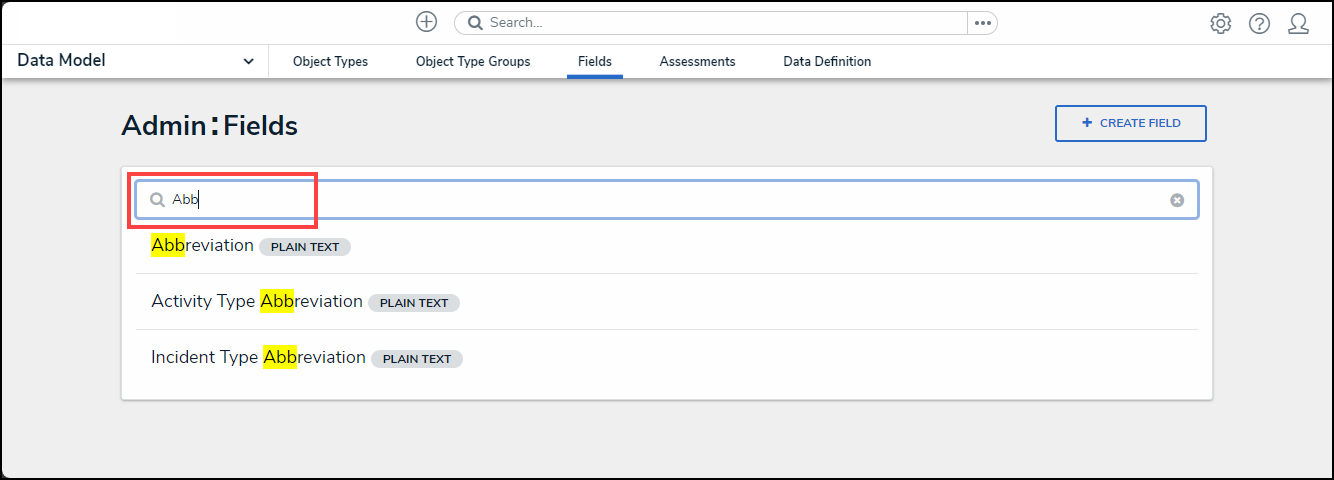Open the Object Type Groups tab
Screen dimensions: 1334x480
[473, 62]
